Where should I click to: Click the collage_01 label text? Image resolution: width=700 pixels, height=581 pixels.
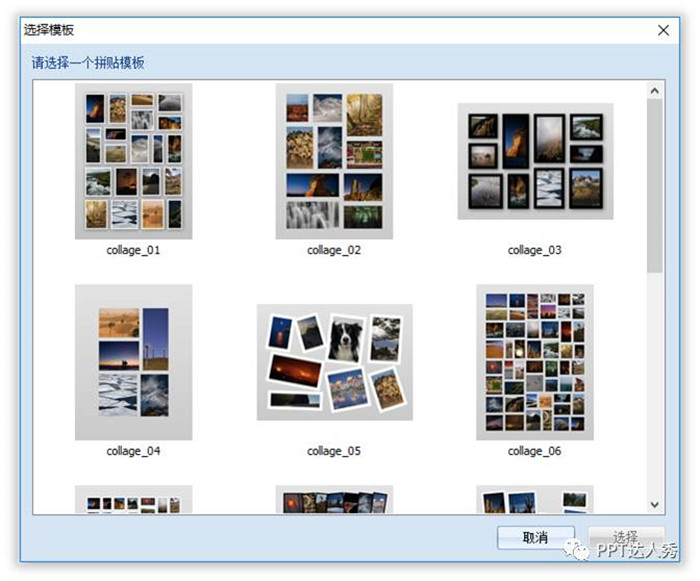tap(133, 250)
